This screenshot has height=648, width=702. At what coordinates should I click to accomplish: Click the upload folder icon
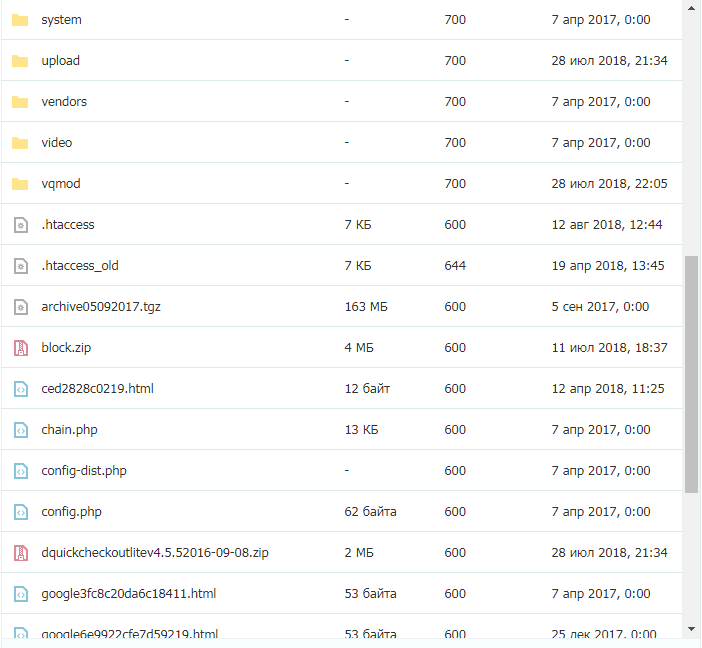[20, 61]
